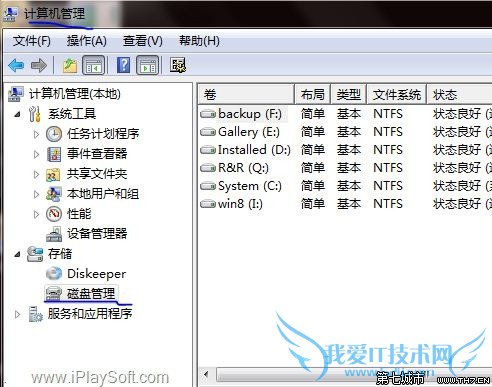The image size is (492, 387).
Task: Select the System (C:) volume row
Action: (x=345, y=186)
